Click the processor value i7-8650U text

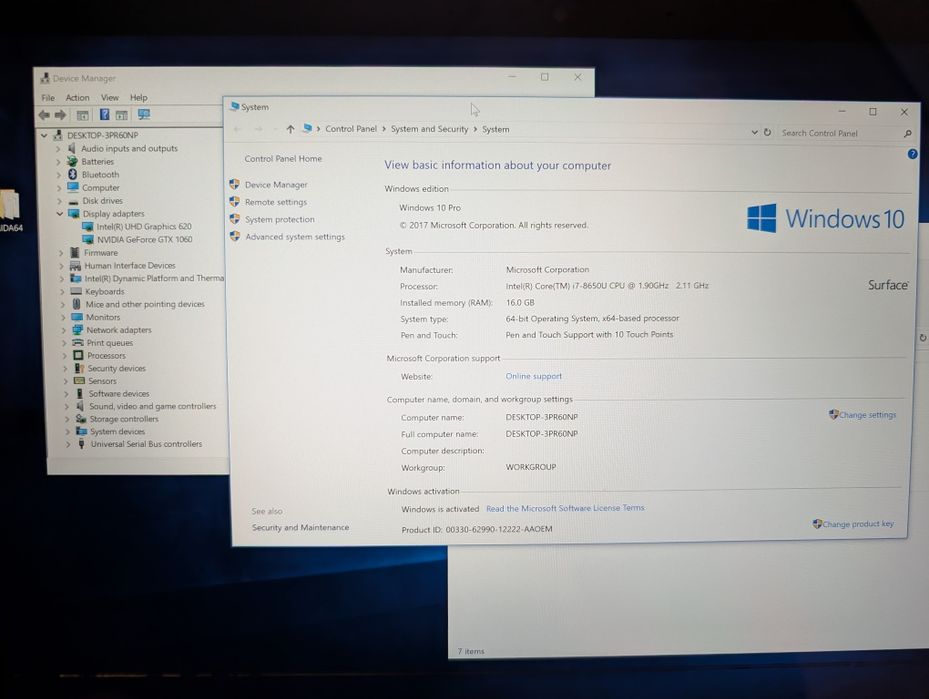click(x=607, y=286)
